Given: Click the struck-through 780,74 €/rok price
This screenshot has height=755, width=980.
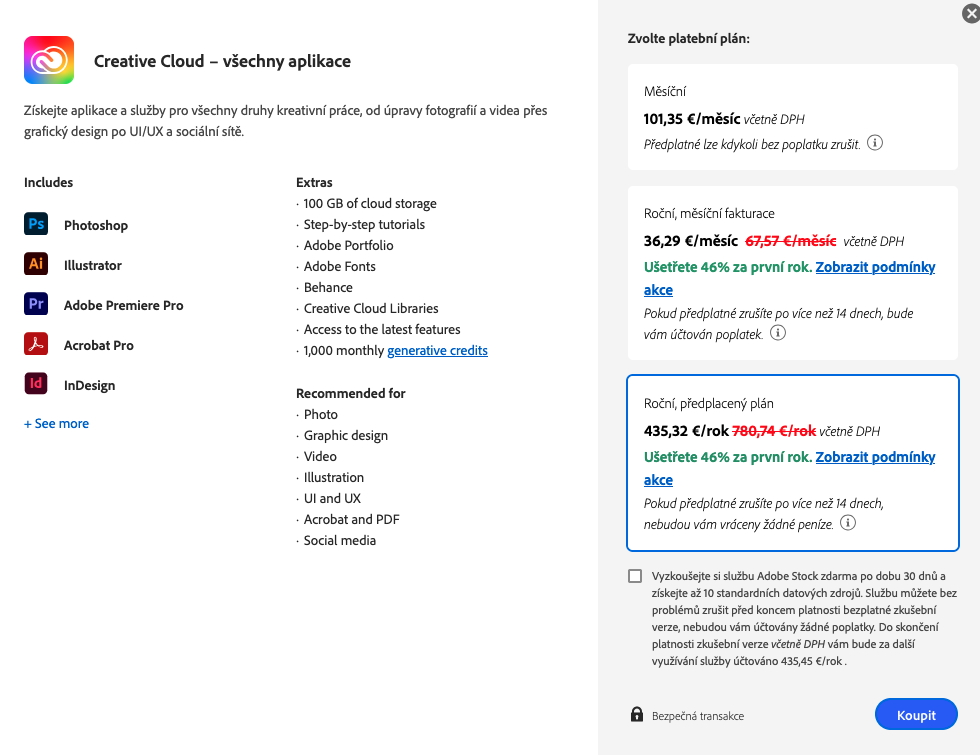Looking at the screenshot, I should [x=774, y=431].
